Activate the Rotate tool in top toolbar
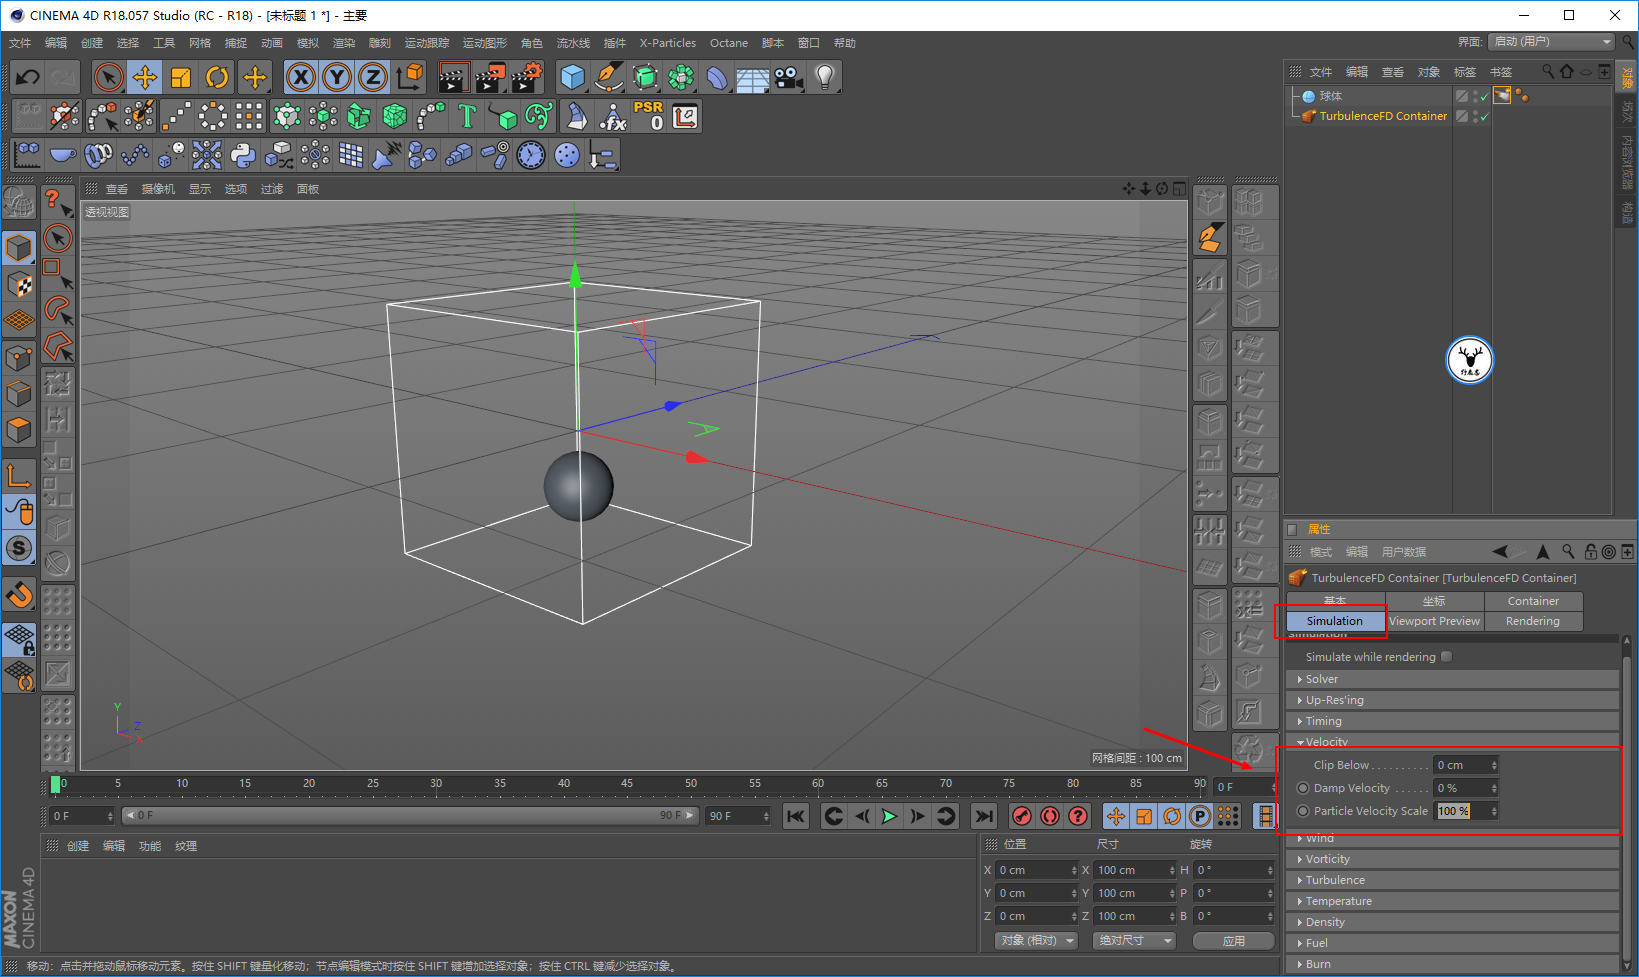 click(x=217, y=77)
